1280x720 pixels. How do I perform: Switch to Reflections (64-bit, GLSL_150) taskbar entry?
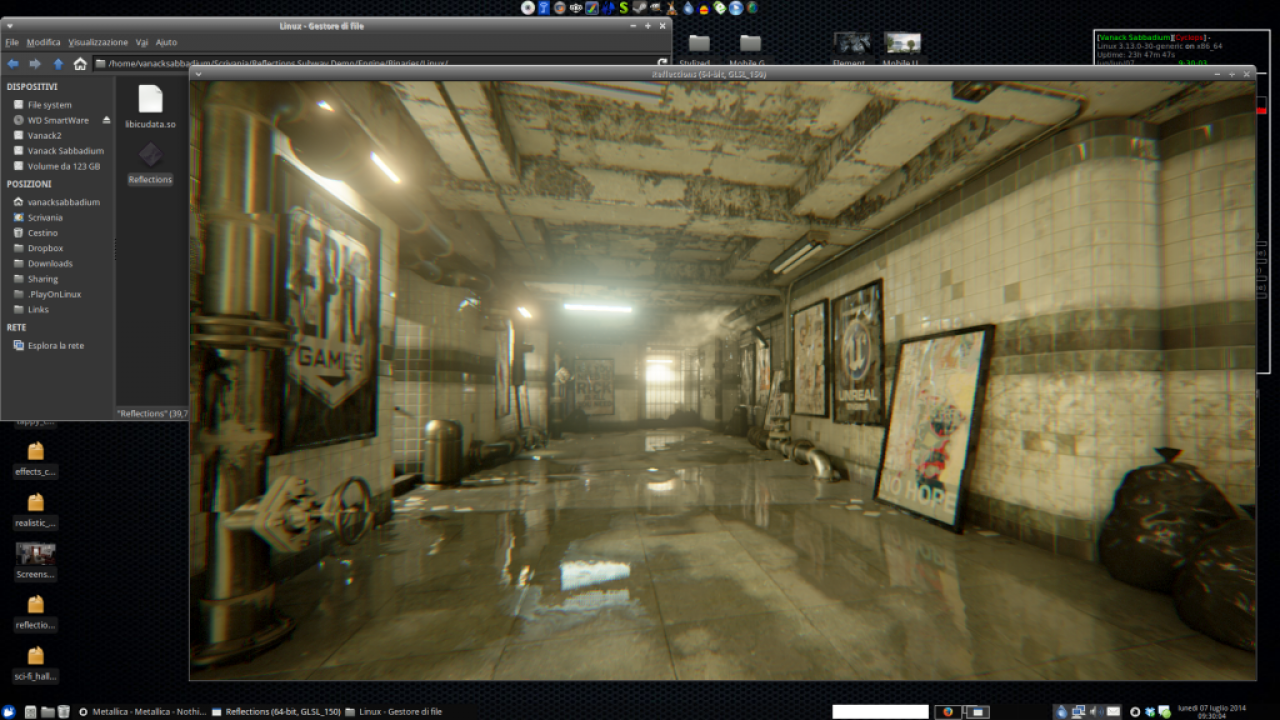[276, 712]
